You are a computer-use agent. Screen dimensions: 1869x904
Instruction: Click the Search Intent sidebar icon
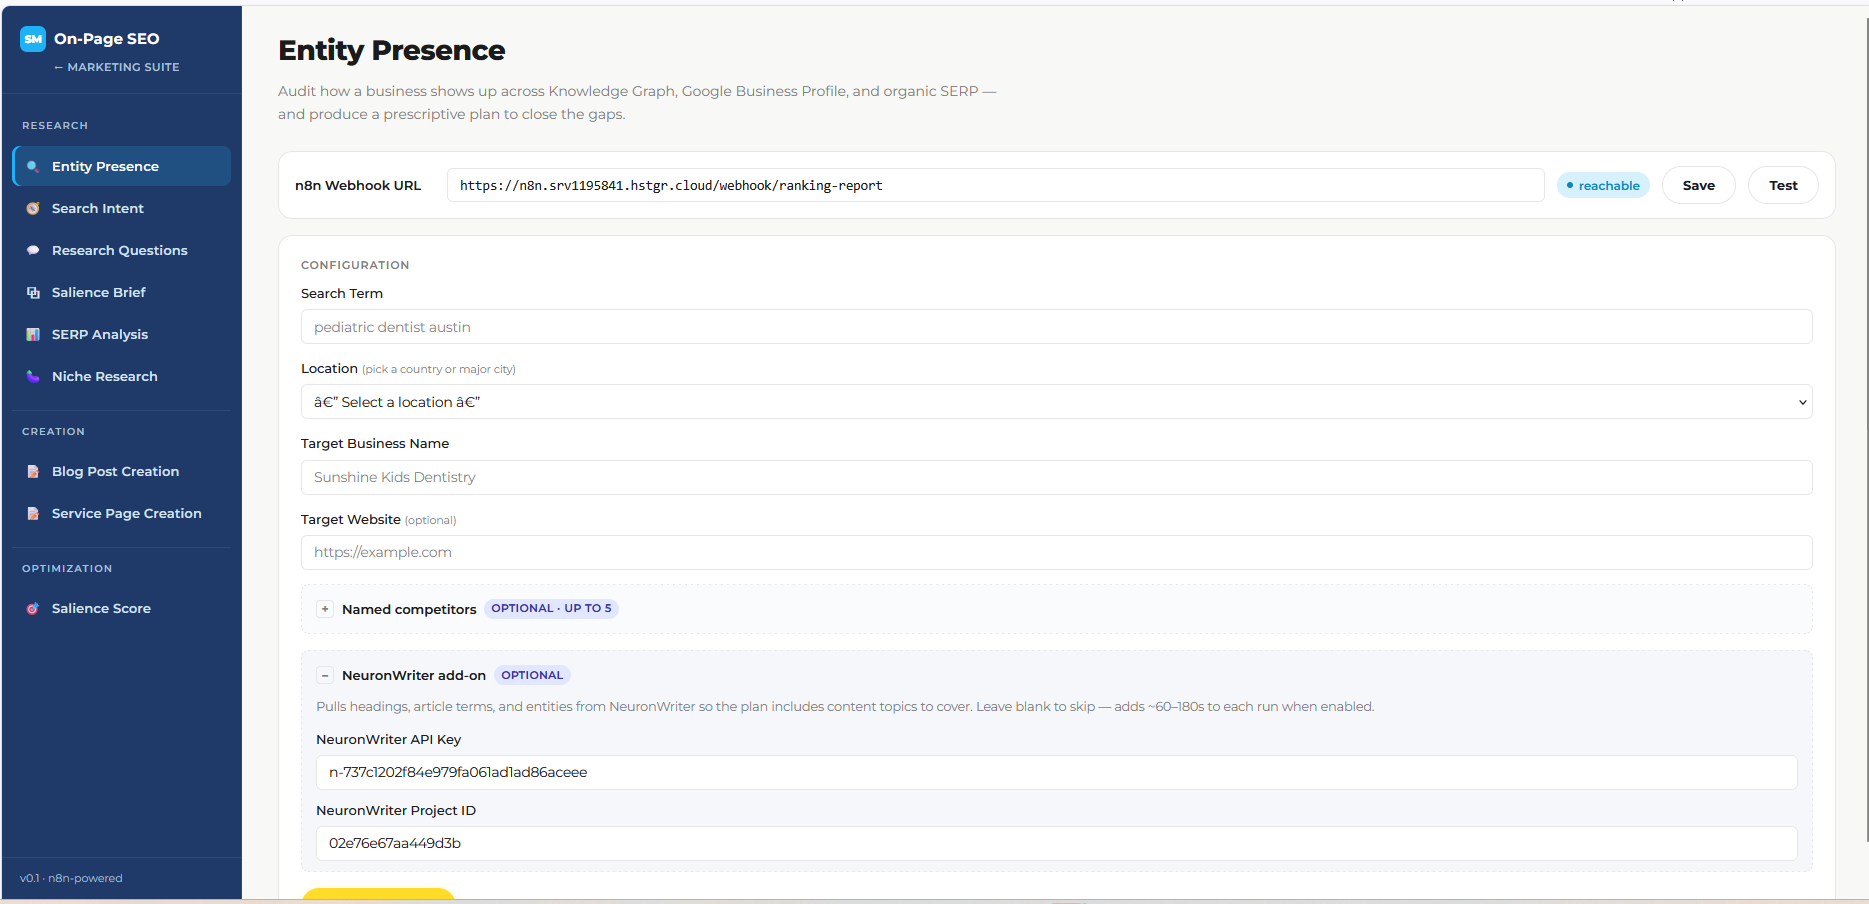[x=33, y=209]
